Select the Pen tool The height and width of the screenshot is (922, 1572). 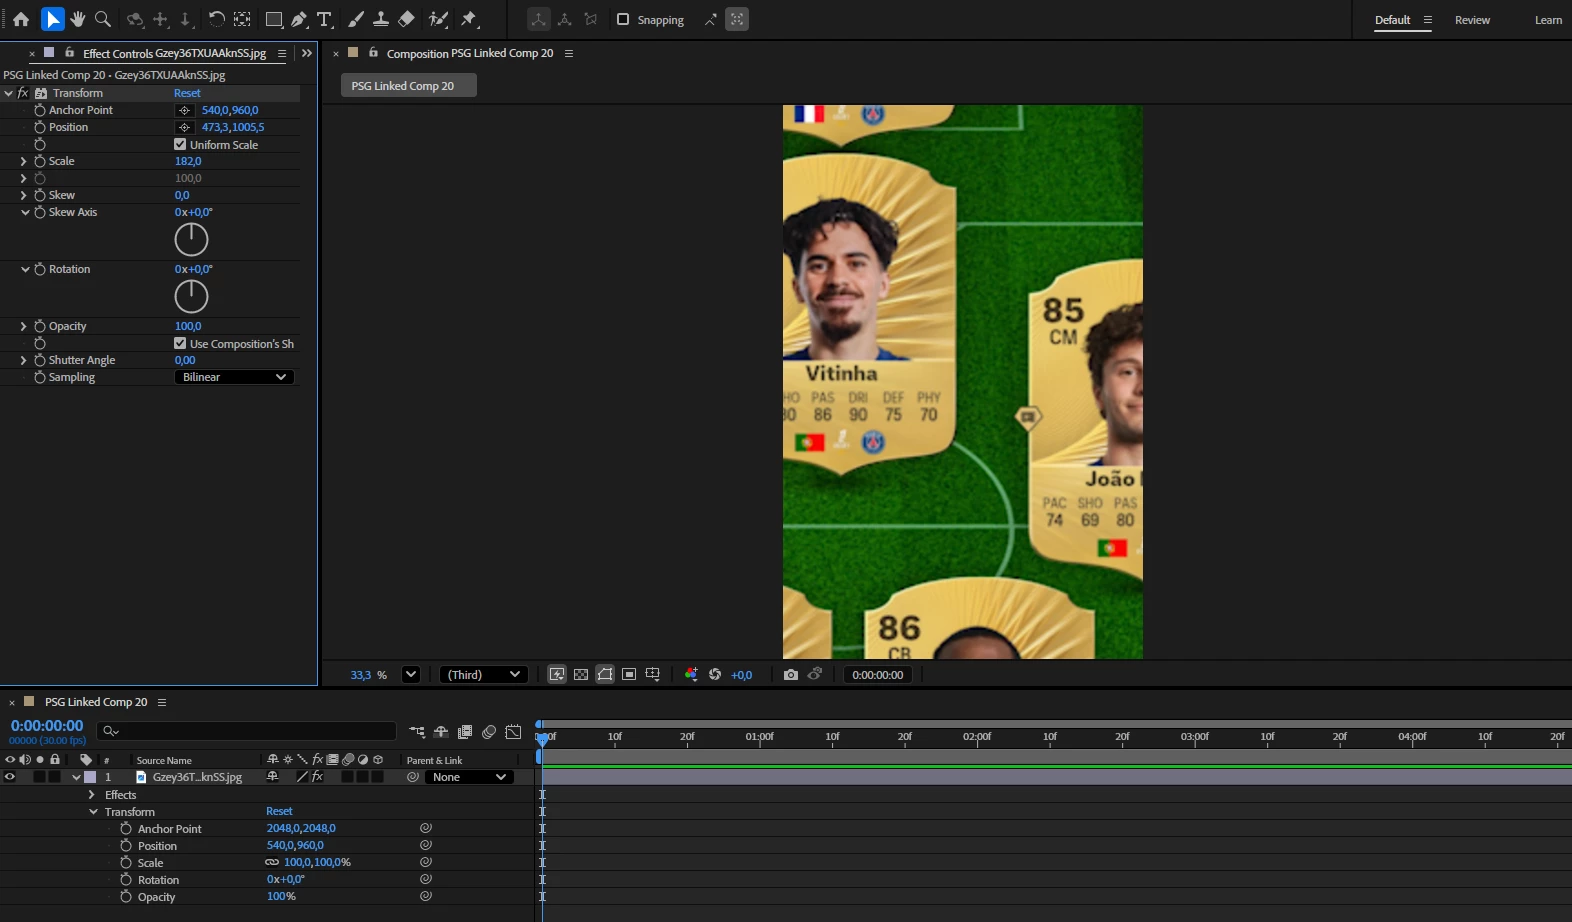[299, 19]
